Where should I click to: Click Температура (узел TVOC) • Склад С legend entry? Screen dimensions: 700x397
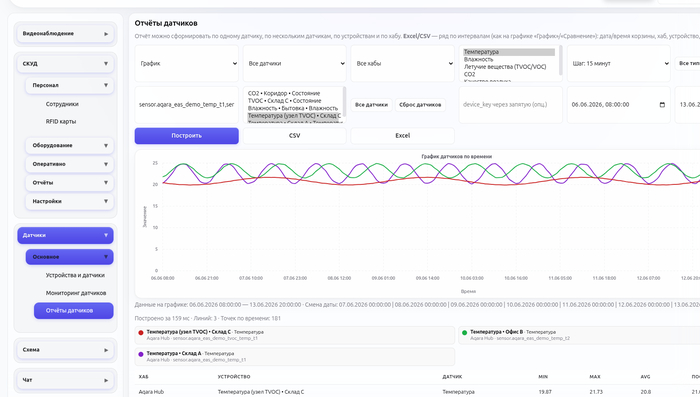coord(295,335)
